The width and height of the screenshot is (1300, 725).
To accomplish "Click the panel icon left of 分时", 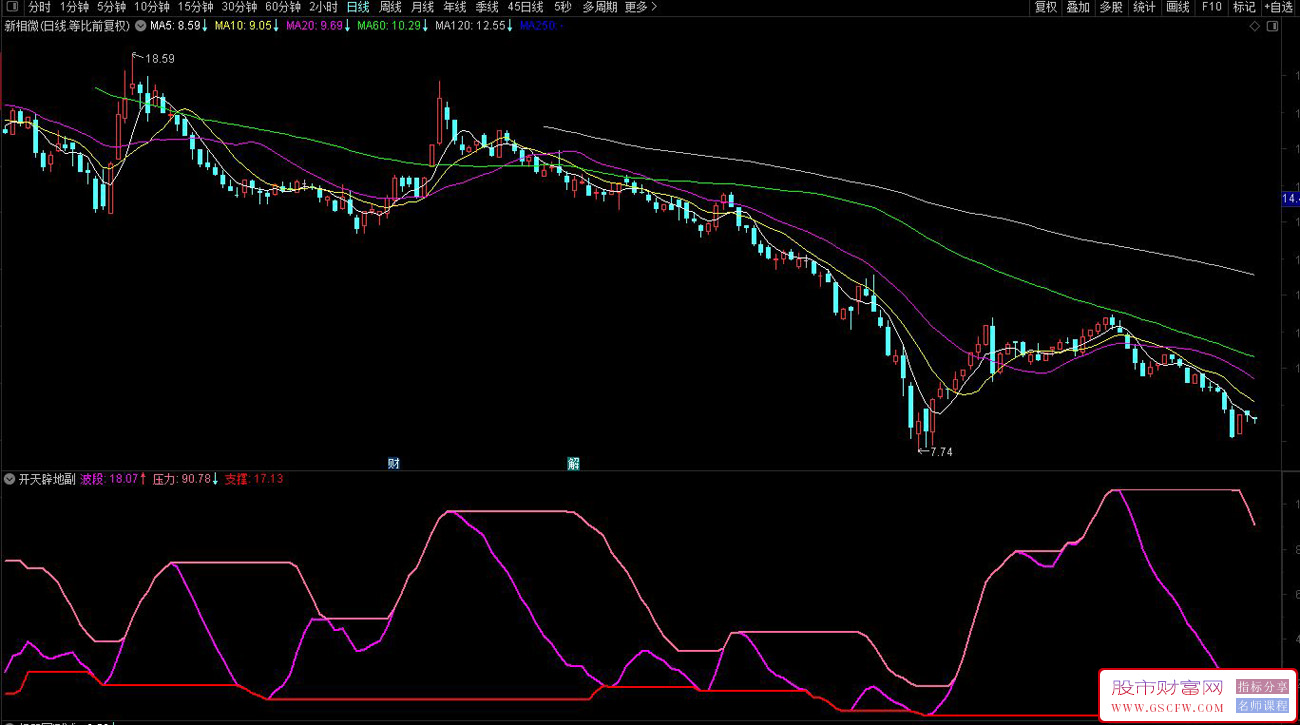I will [x=12, y=7].
